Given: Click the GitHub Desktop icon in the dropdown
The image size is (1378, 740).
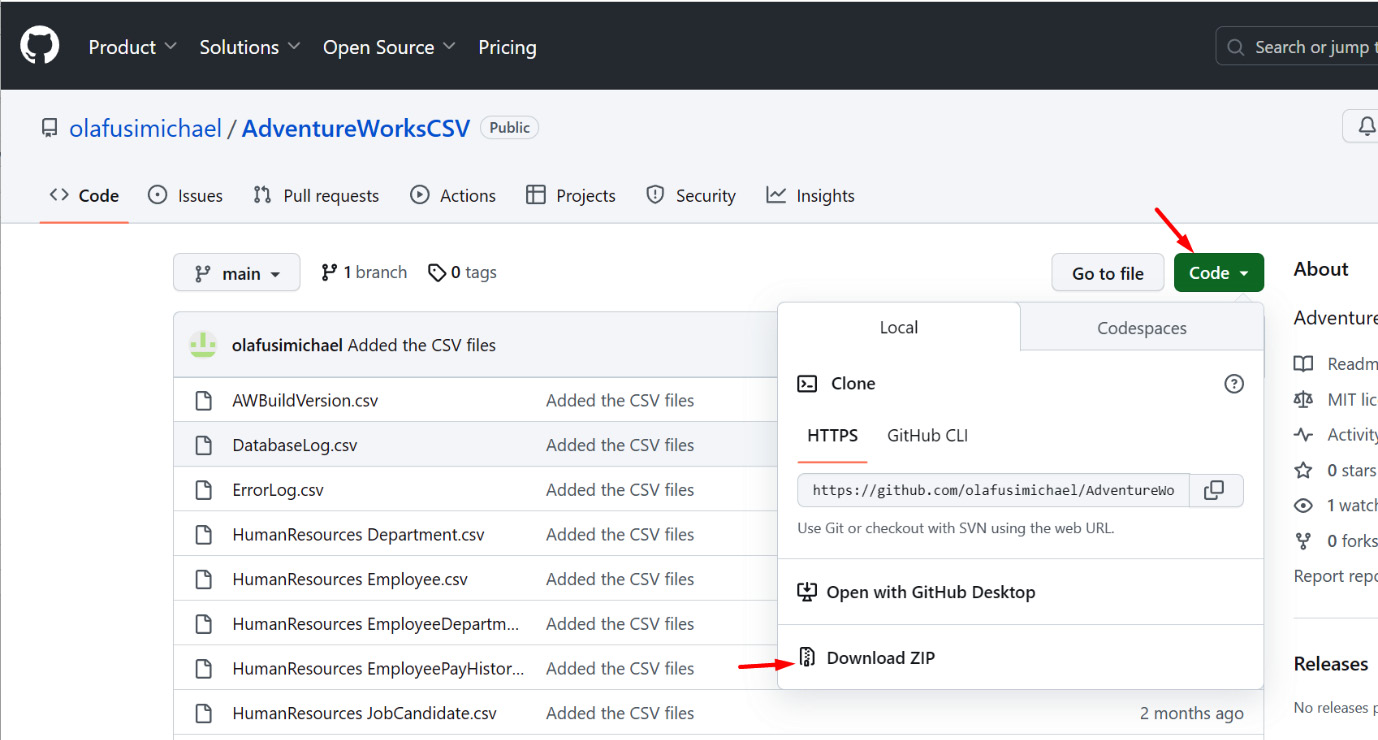Looking at the screenshot, I should click(x=807, y=592).
